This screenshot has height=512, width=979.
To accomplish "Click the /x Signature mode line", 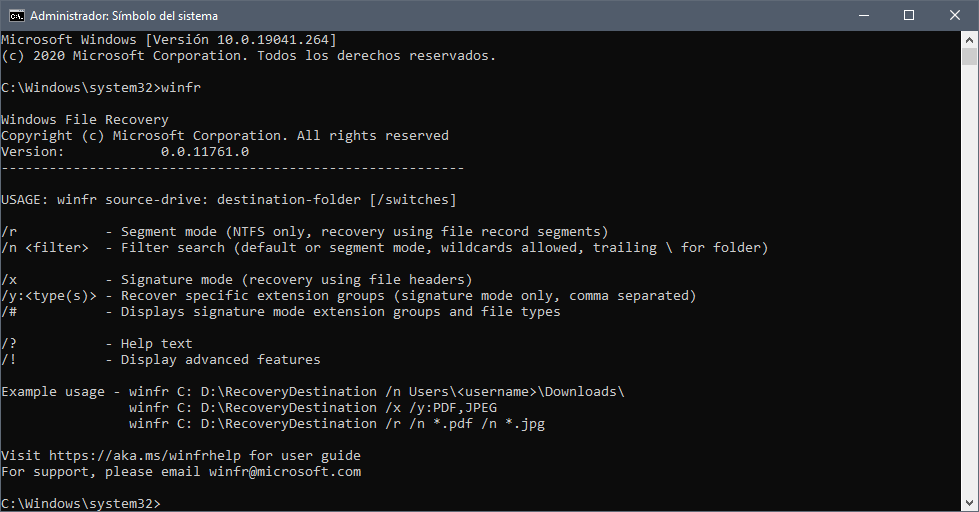I will pyautogui.click(x=237, y=280).
